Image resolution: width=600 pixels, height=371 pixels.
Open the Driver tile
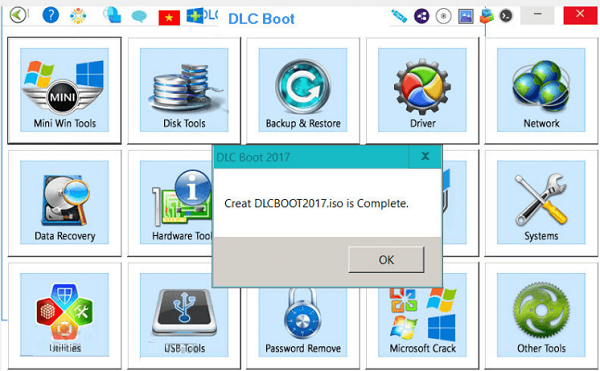(x=422, y=90)
